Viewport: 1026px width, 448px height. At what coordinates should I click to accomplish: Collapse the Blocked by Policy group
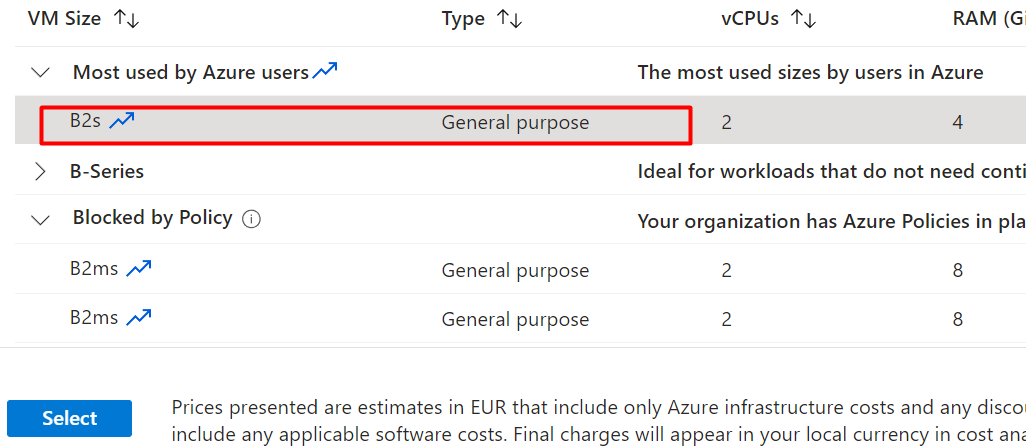(x=41, y=220)
